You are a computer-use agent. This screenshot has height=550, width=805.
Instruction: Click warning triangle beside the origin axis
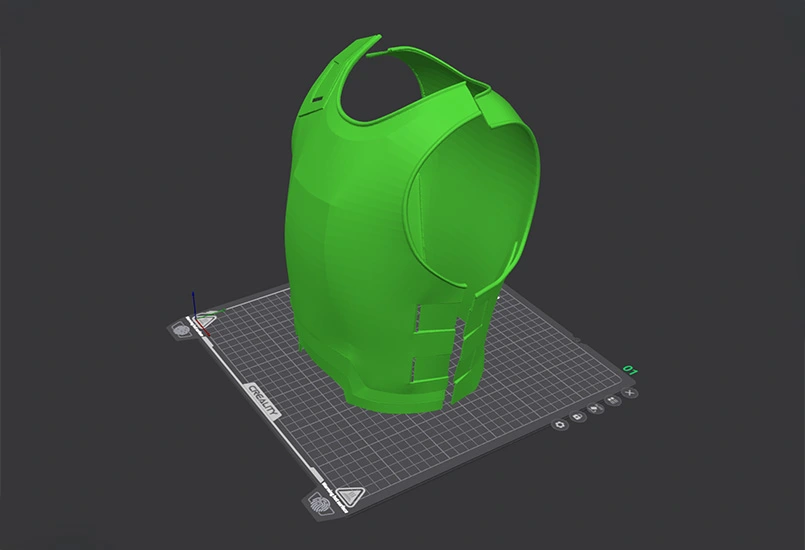207,319
